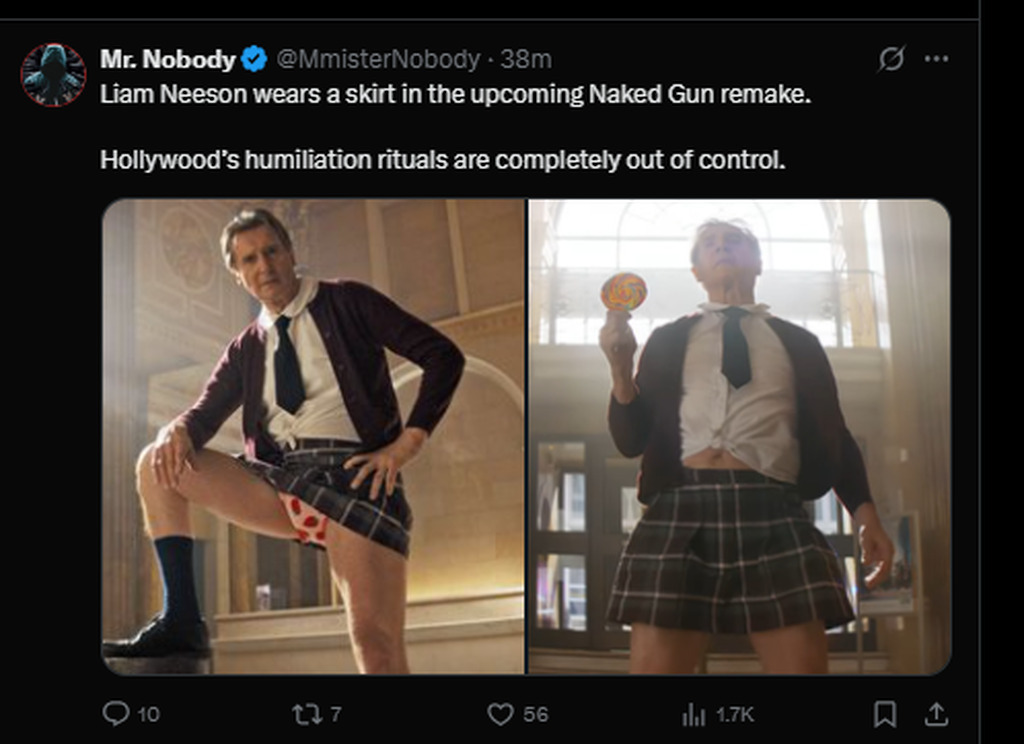
Task: Visit the @MmisterNobody handle link
Action: point(377,60)
